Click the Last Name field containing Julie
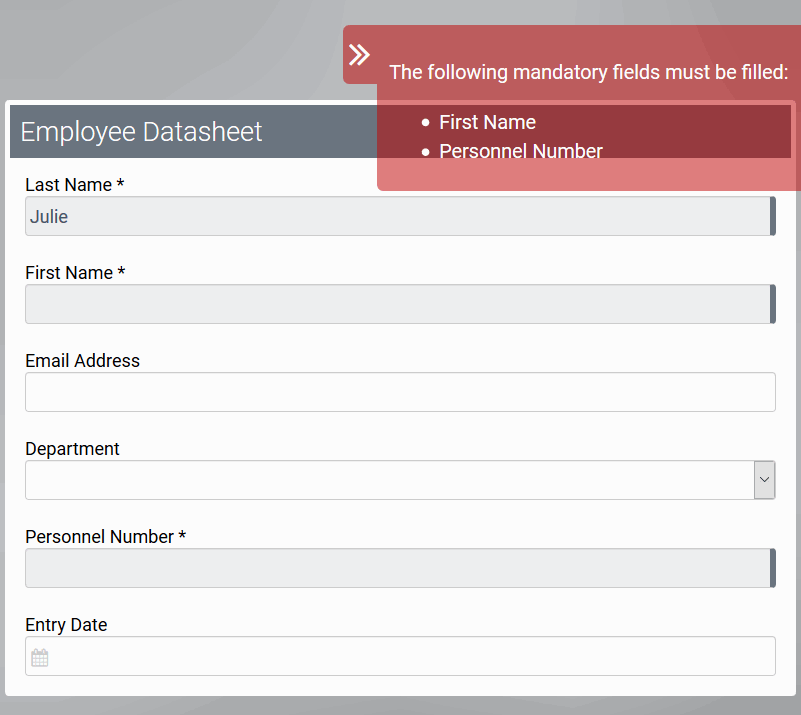Screen dimensions: 801x715 tap(400, 216)
